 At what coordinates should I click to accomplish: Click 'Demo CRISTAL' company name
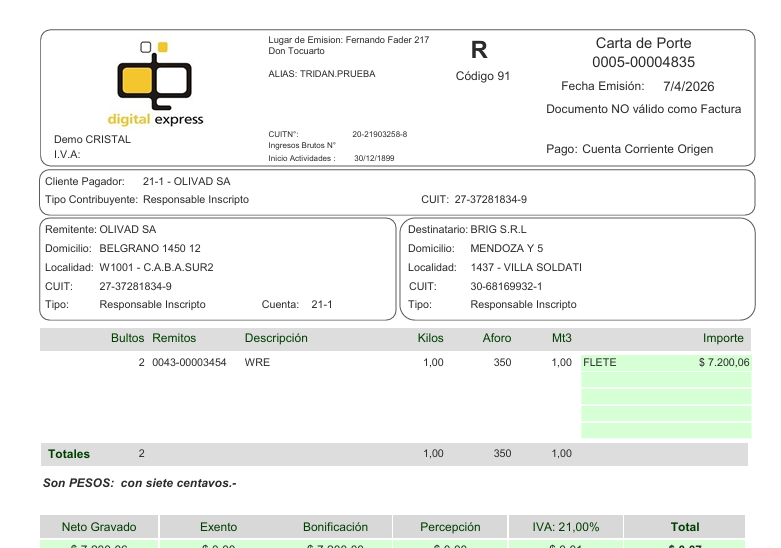tap(92, 139)
